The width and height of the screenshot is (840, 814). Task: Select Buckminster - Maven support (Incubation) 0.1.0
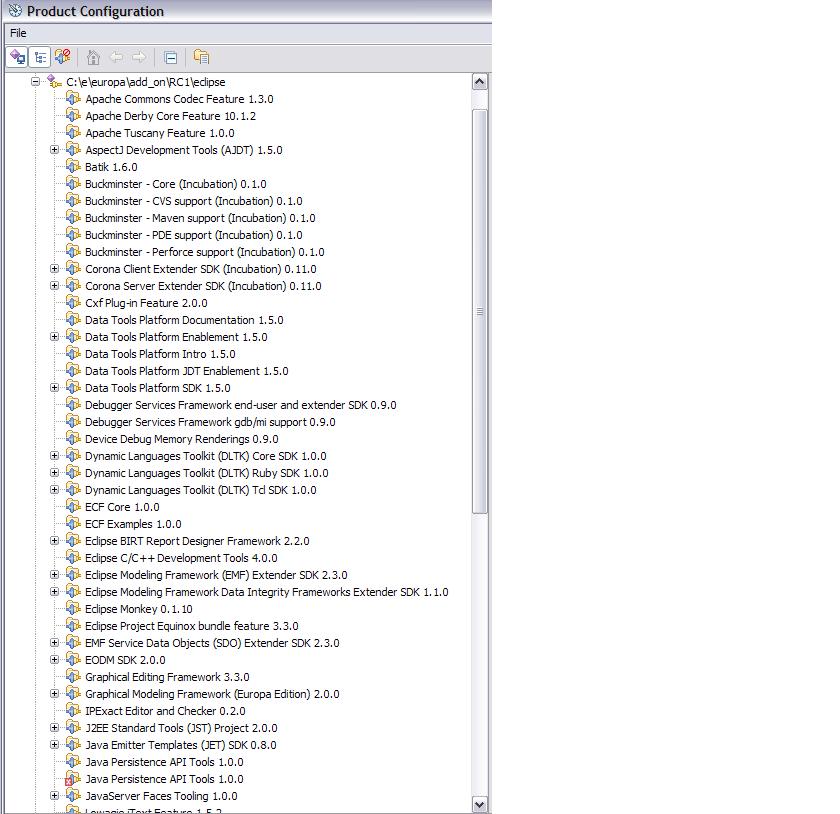pos(200,218)
